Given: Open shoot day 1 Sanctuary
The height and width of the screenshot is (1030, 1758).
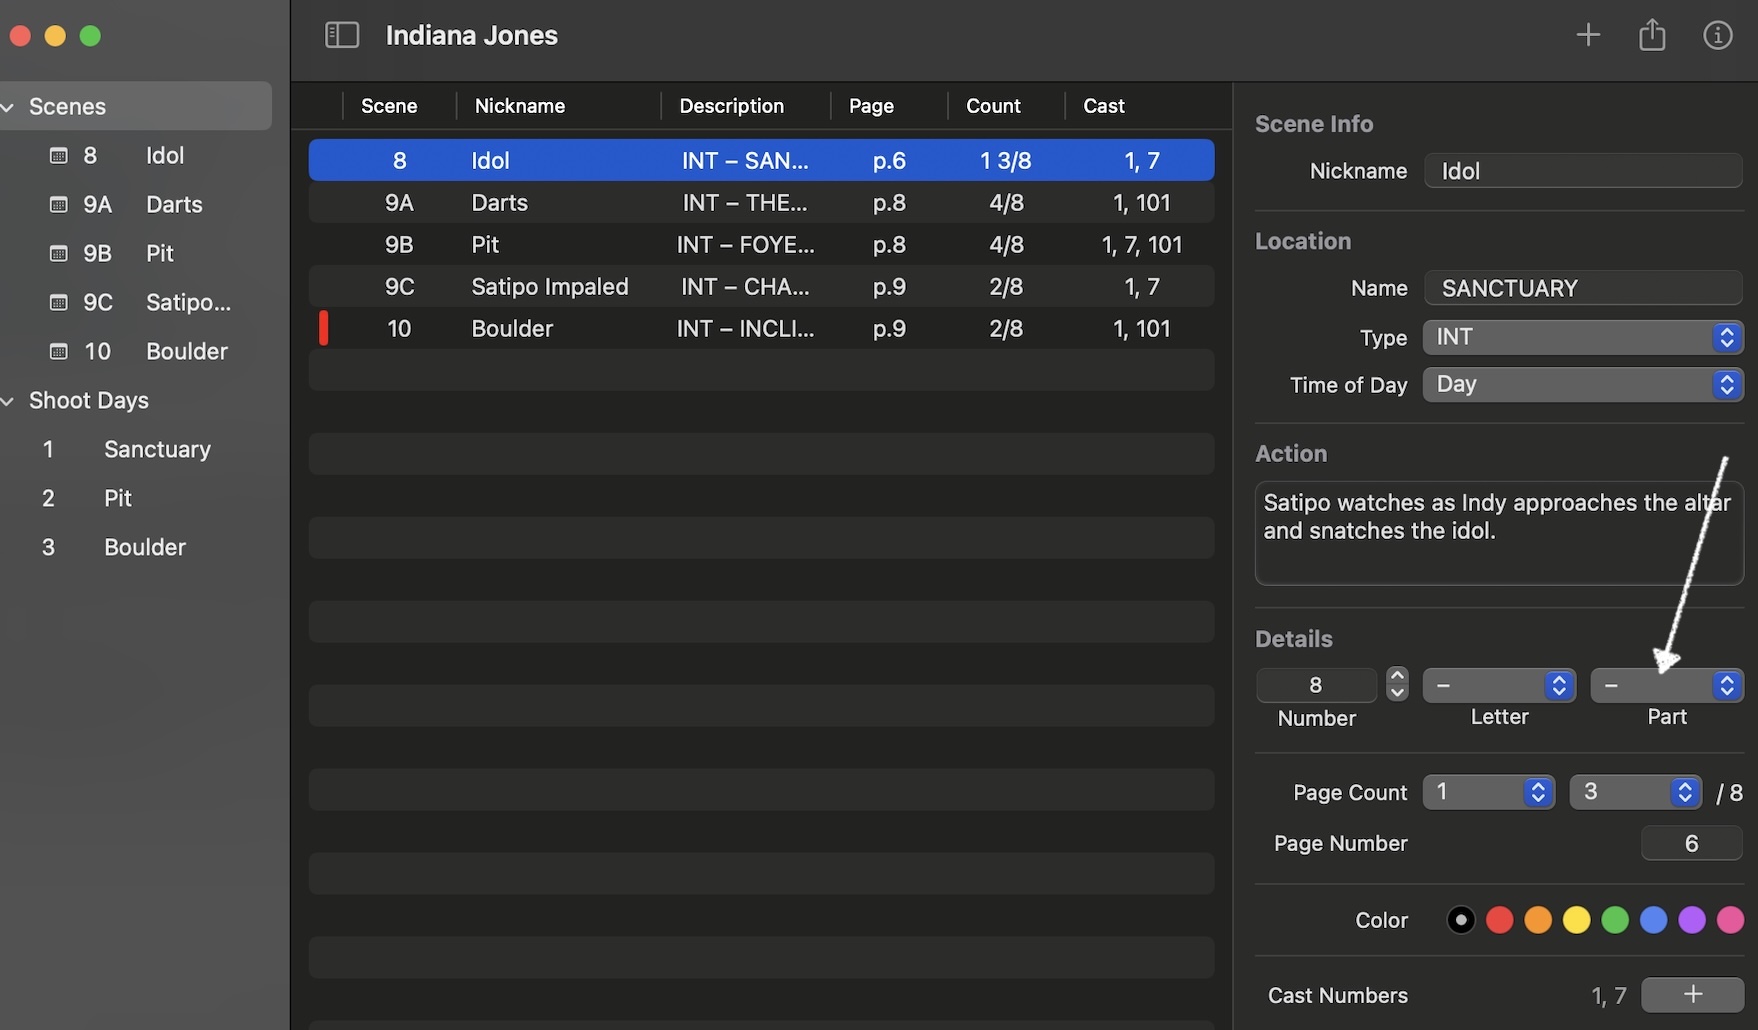Looking at the screenshot, I should pyautogui.click(x=136, y=450).
